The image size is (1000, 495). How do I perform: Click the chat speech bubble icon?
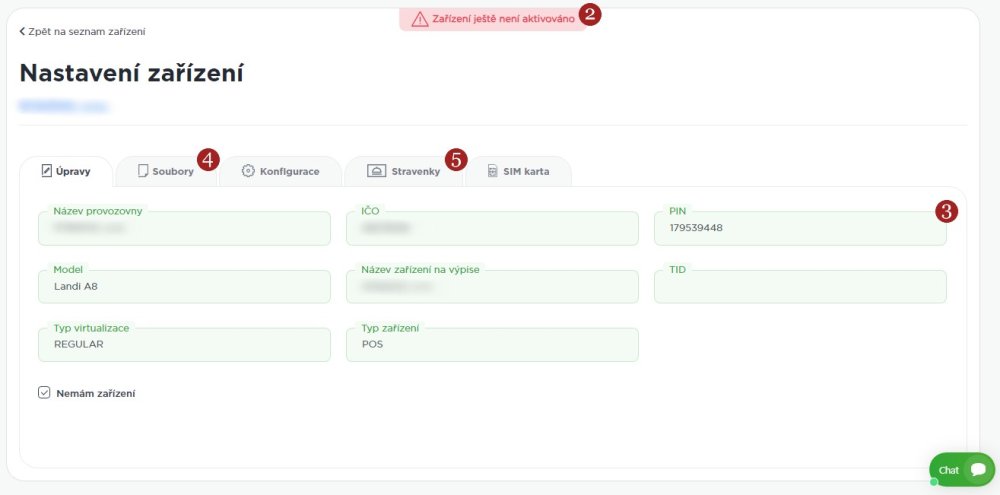pos(978,469)
